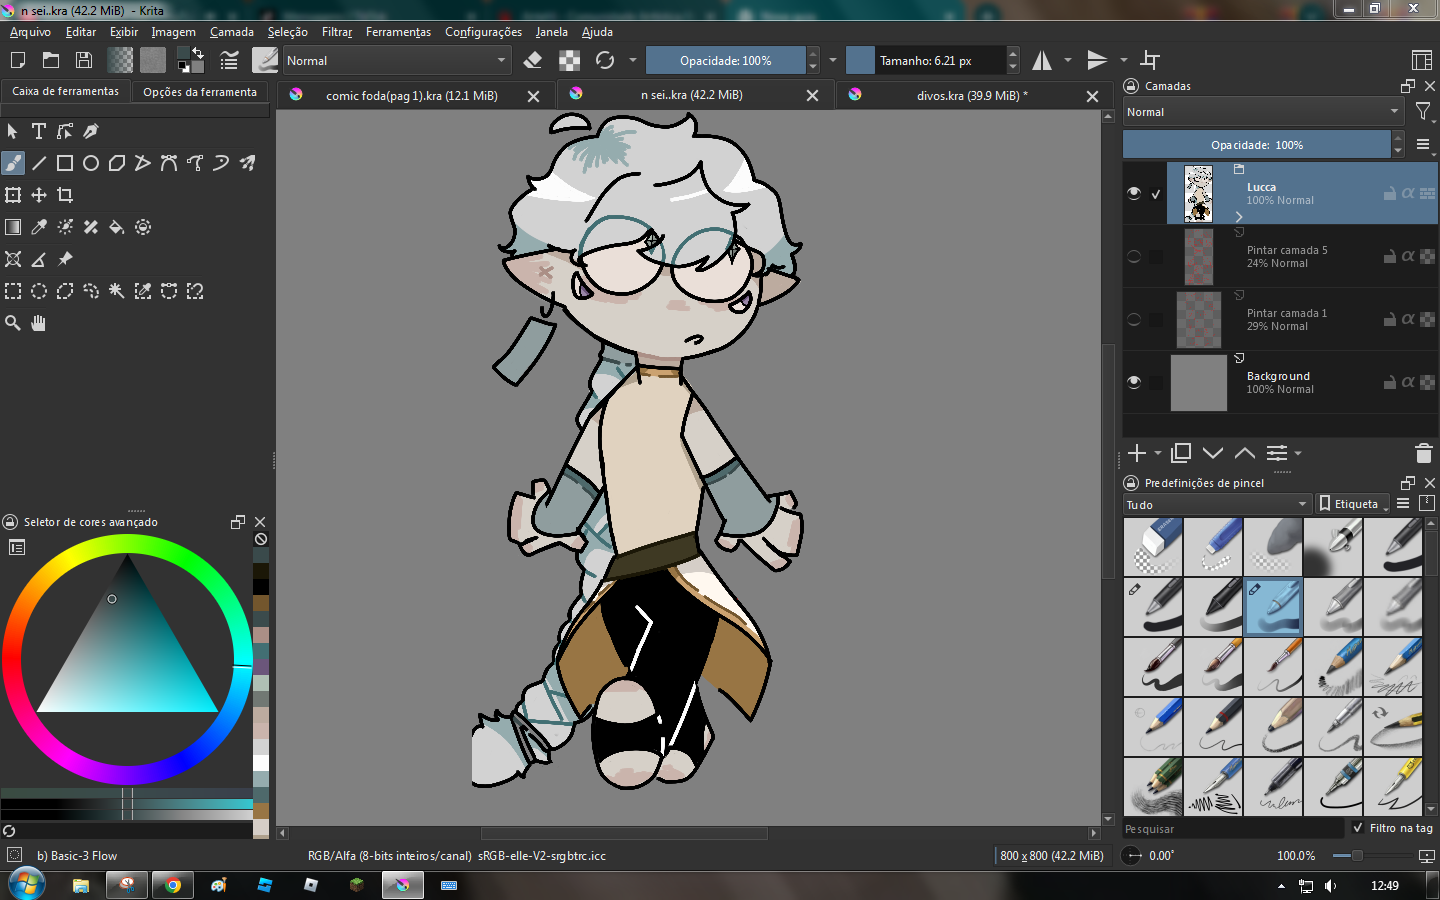Screen dimensions: 1440x900
Task: Open the Arquivo menu
Action: click(x=30, y=32)
